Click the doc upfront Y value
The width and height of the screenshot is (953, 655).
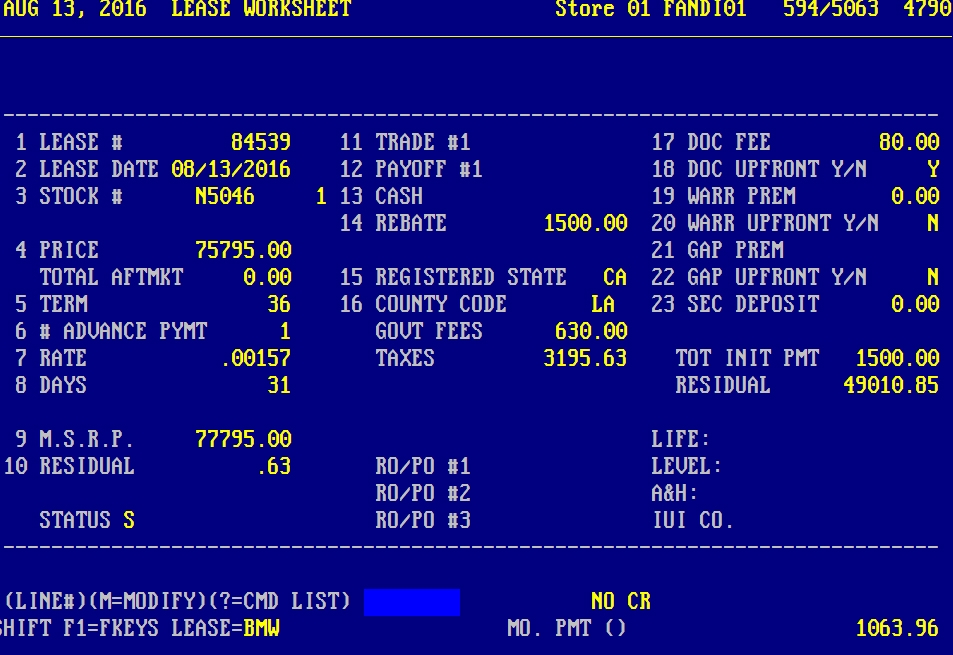coord(934,169)
